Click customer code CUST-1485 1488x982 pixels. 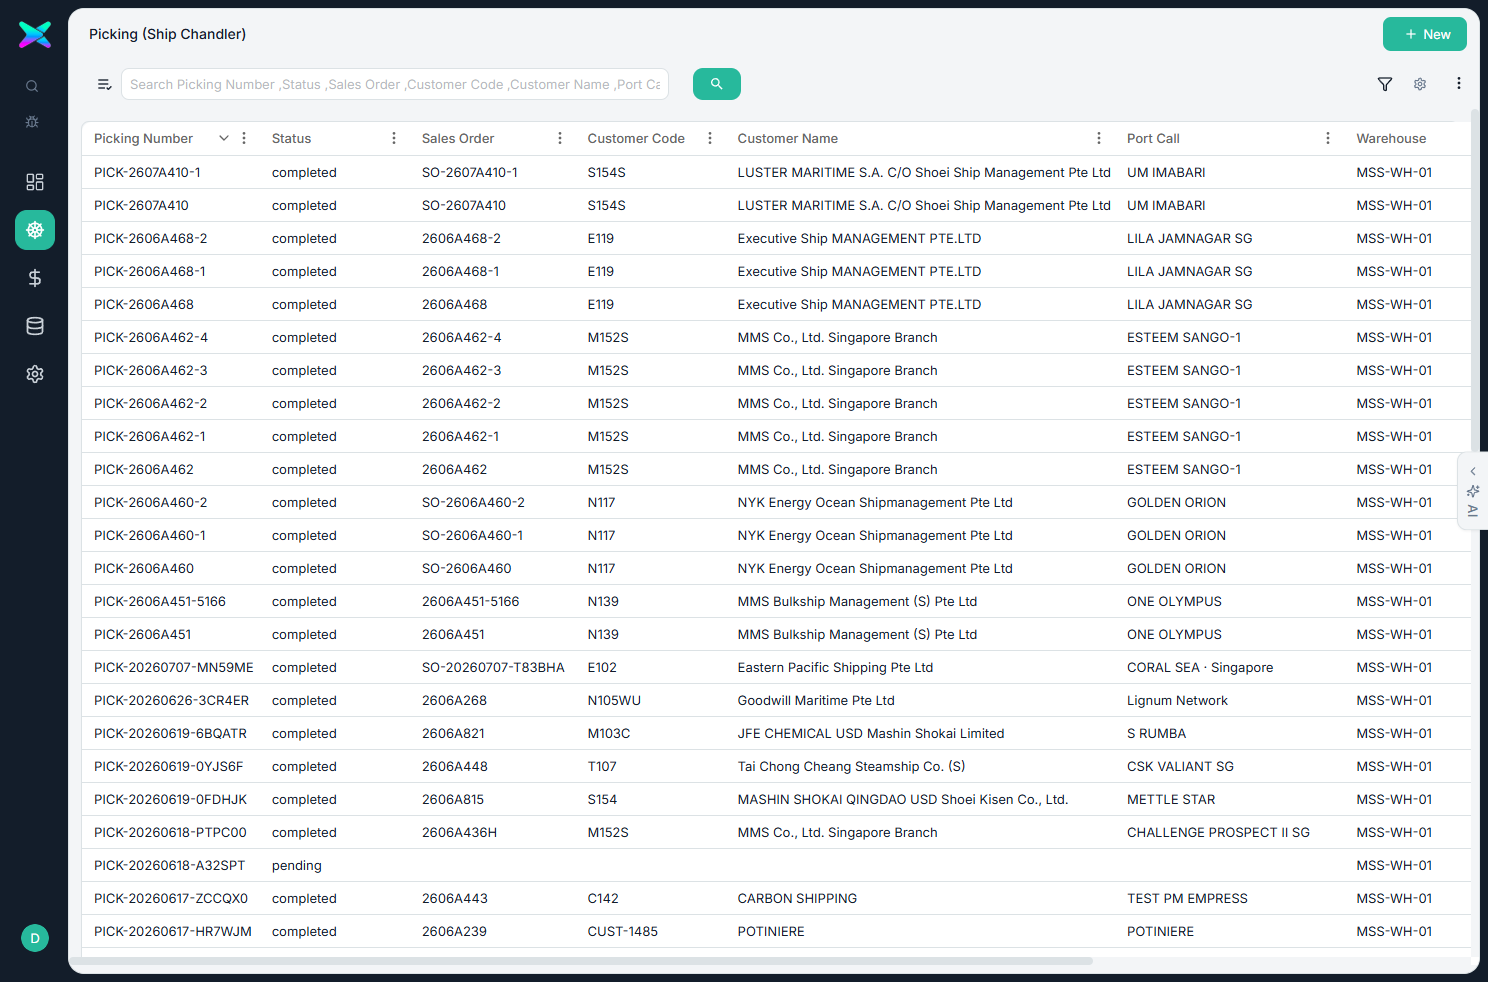point(622,931)
